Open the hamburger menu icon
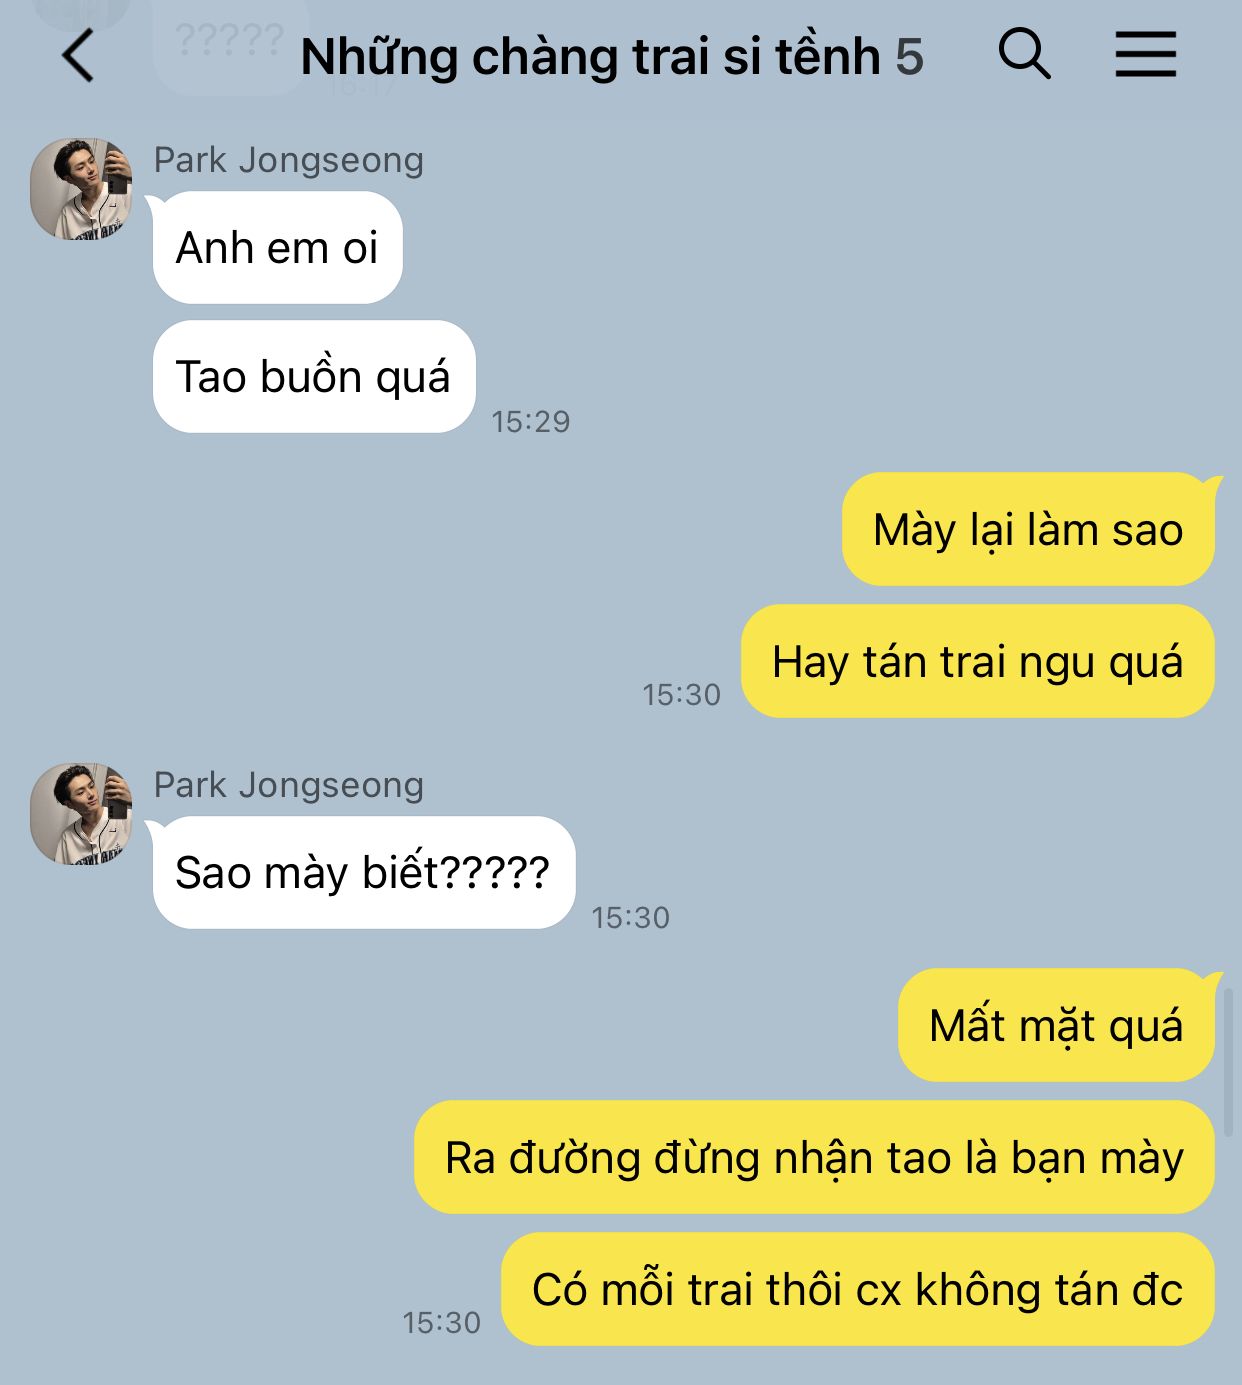Image resolution: width=1242 pixels, height=1385 pixels. pos(1146,54)
